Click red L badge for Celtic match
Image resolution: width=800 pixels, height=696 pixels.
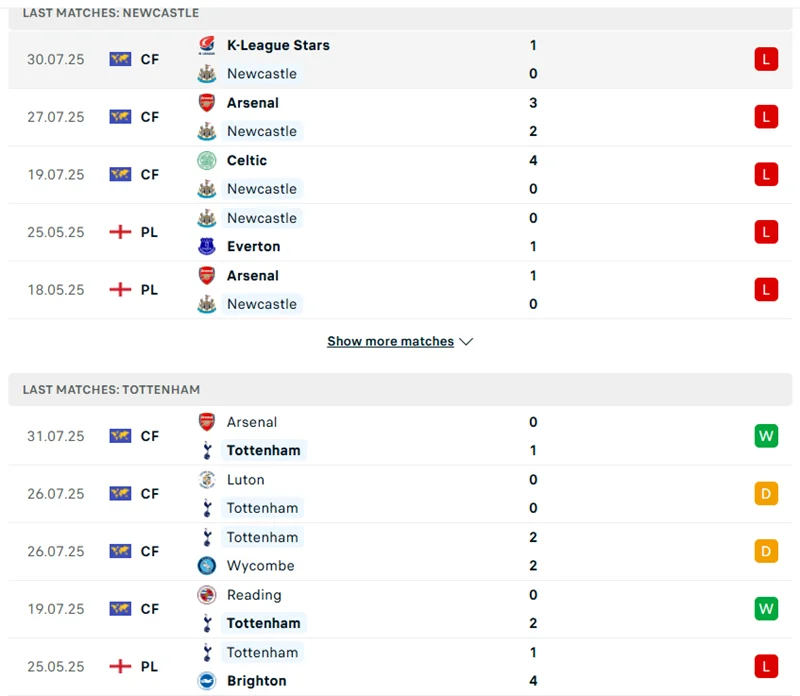click(766, 174)
